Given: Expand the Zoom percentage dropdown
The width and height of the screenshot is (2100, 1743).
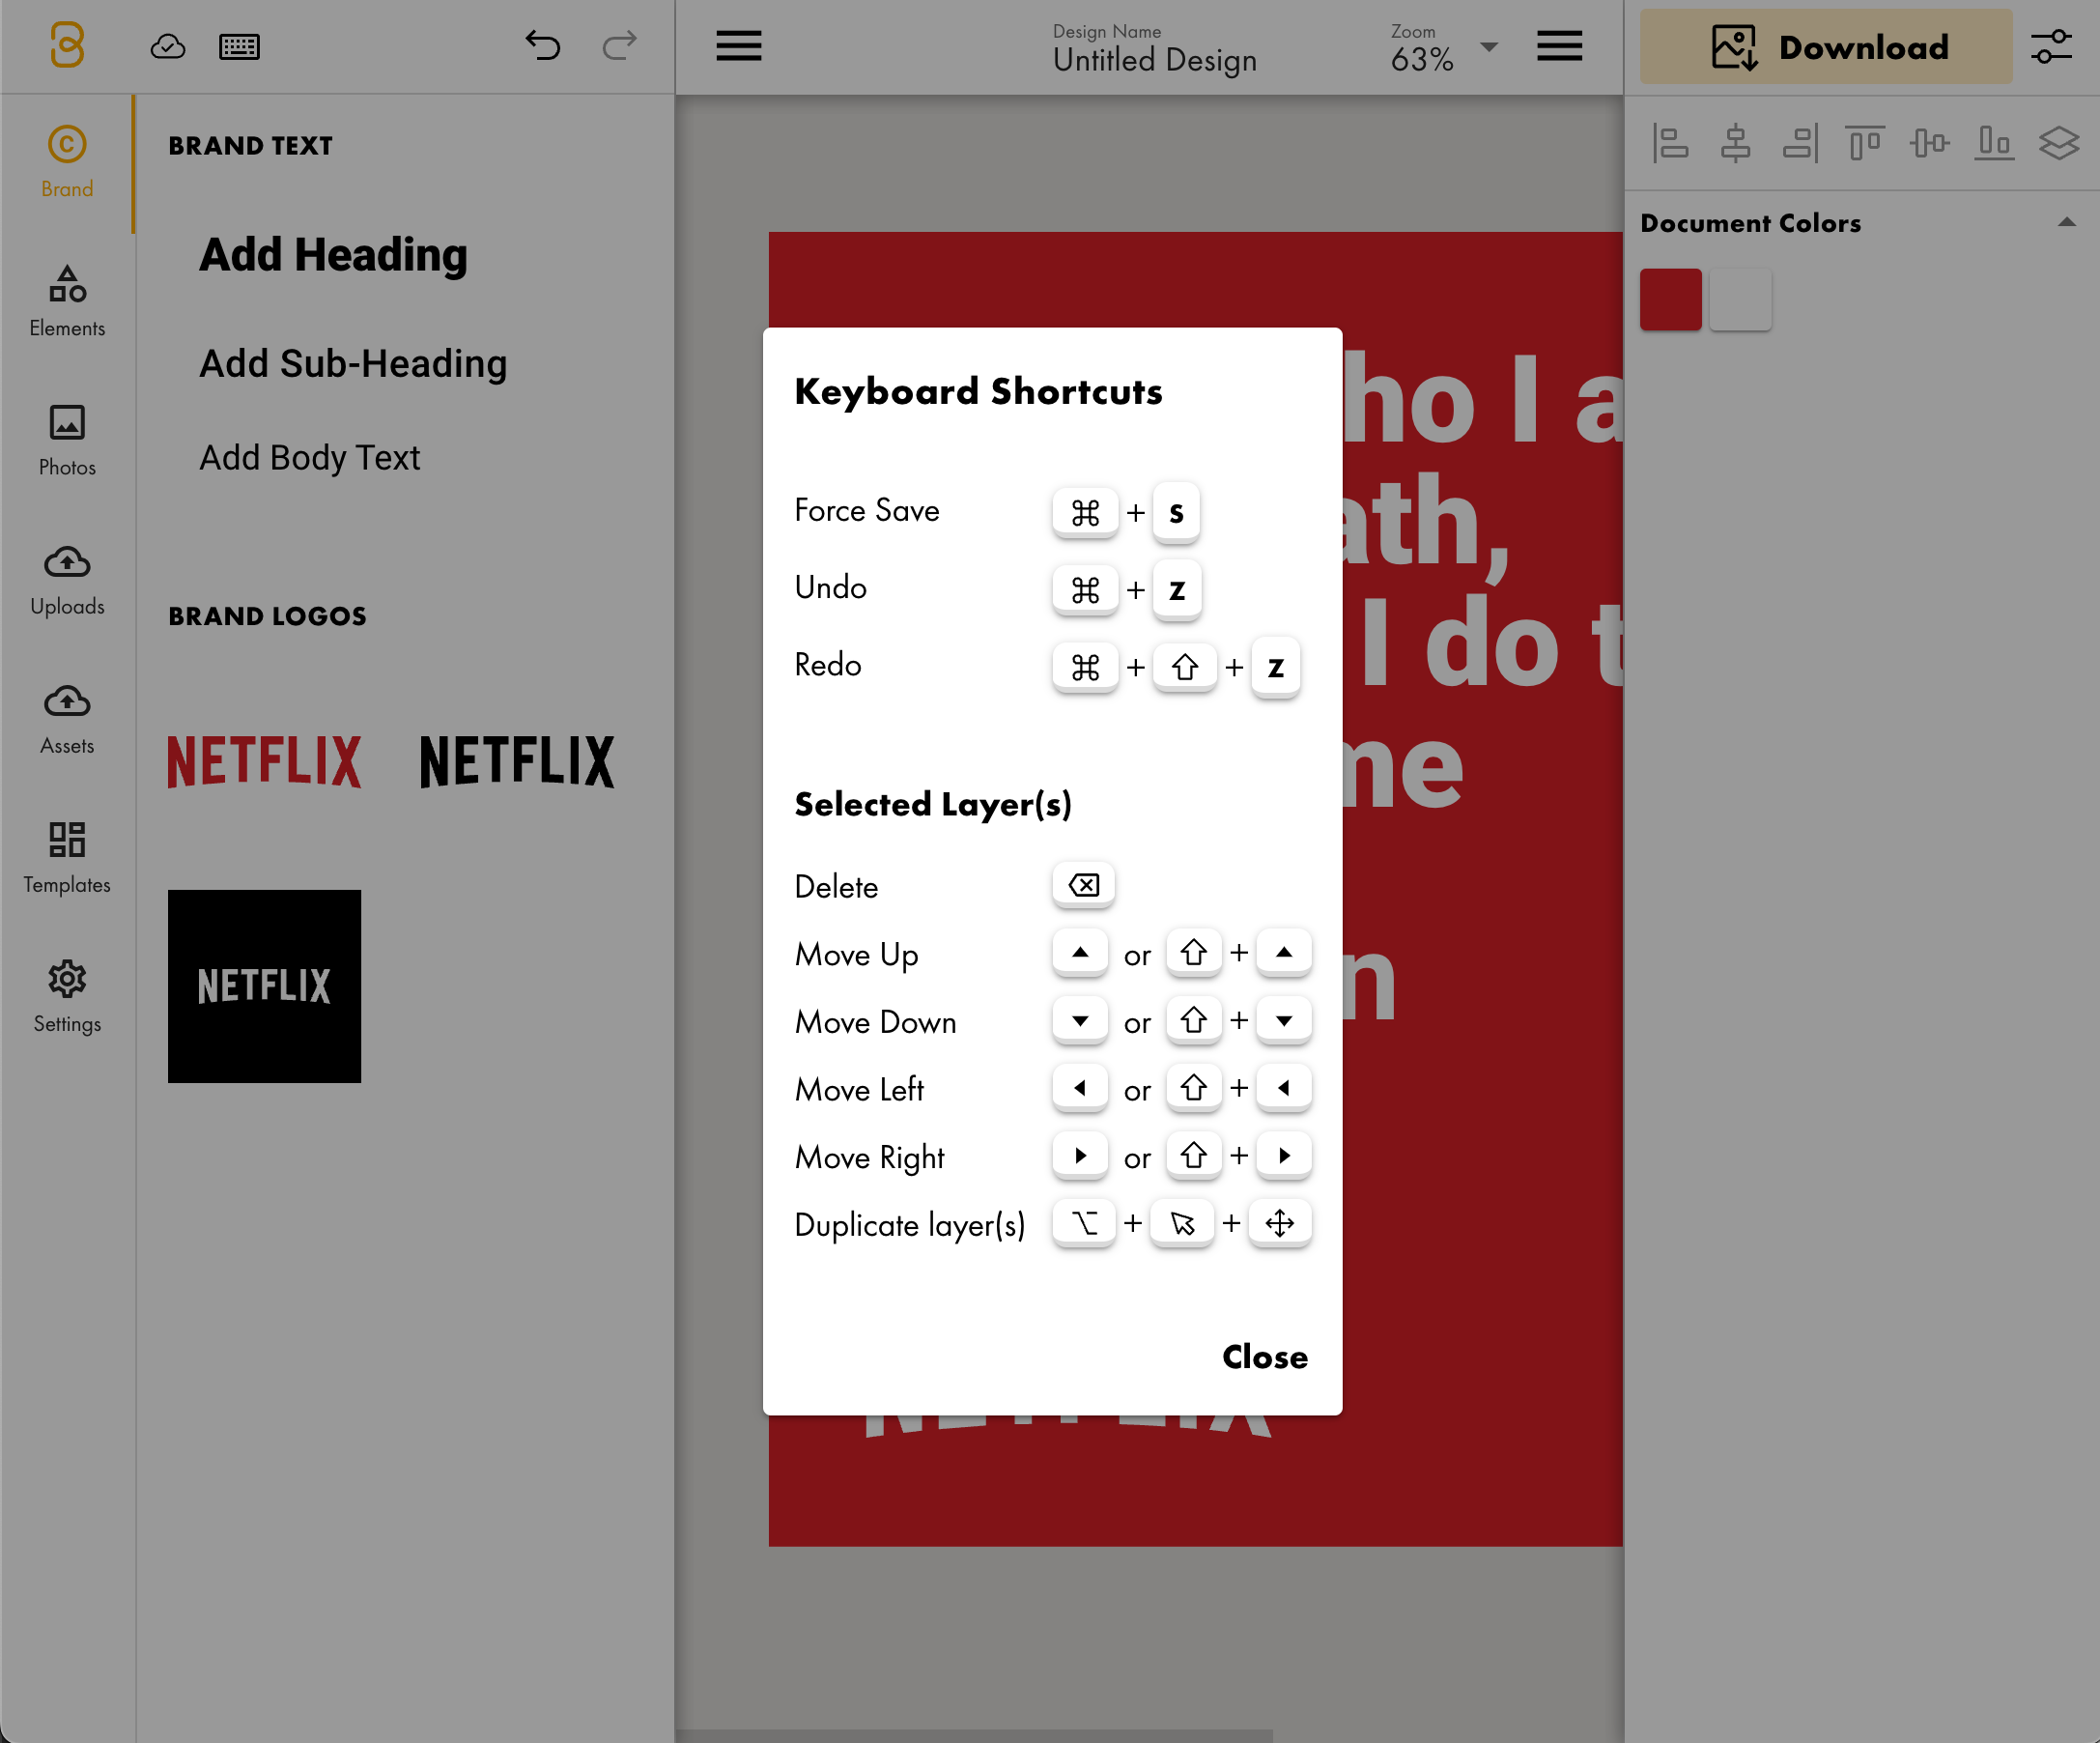Looking at the screenshot, I should (x=1489, y=47).
